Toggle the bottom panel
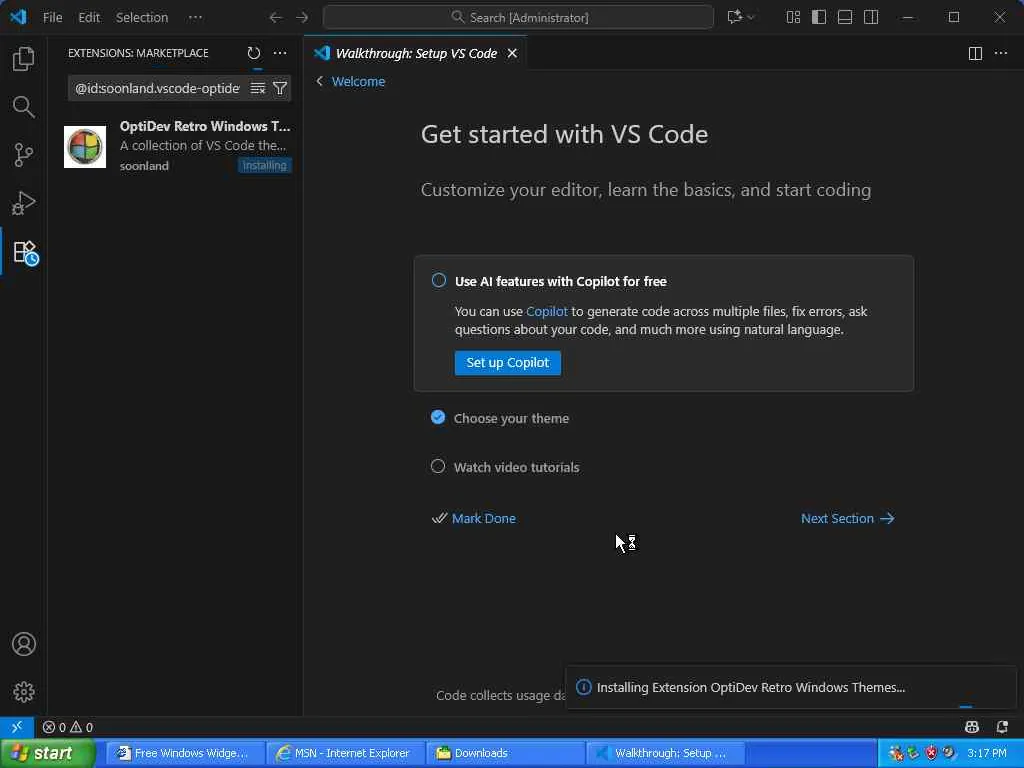 click(x=845, y=18)
